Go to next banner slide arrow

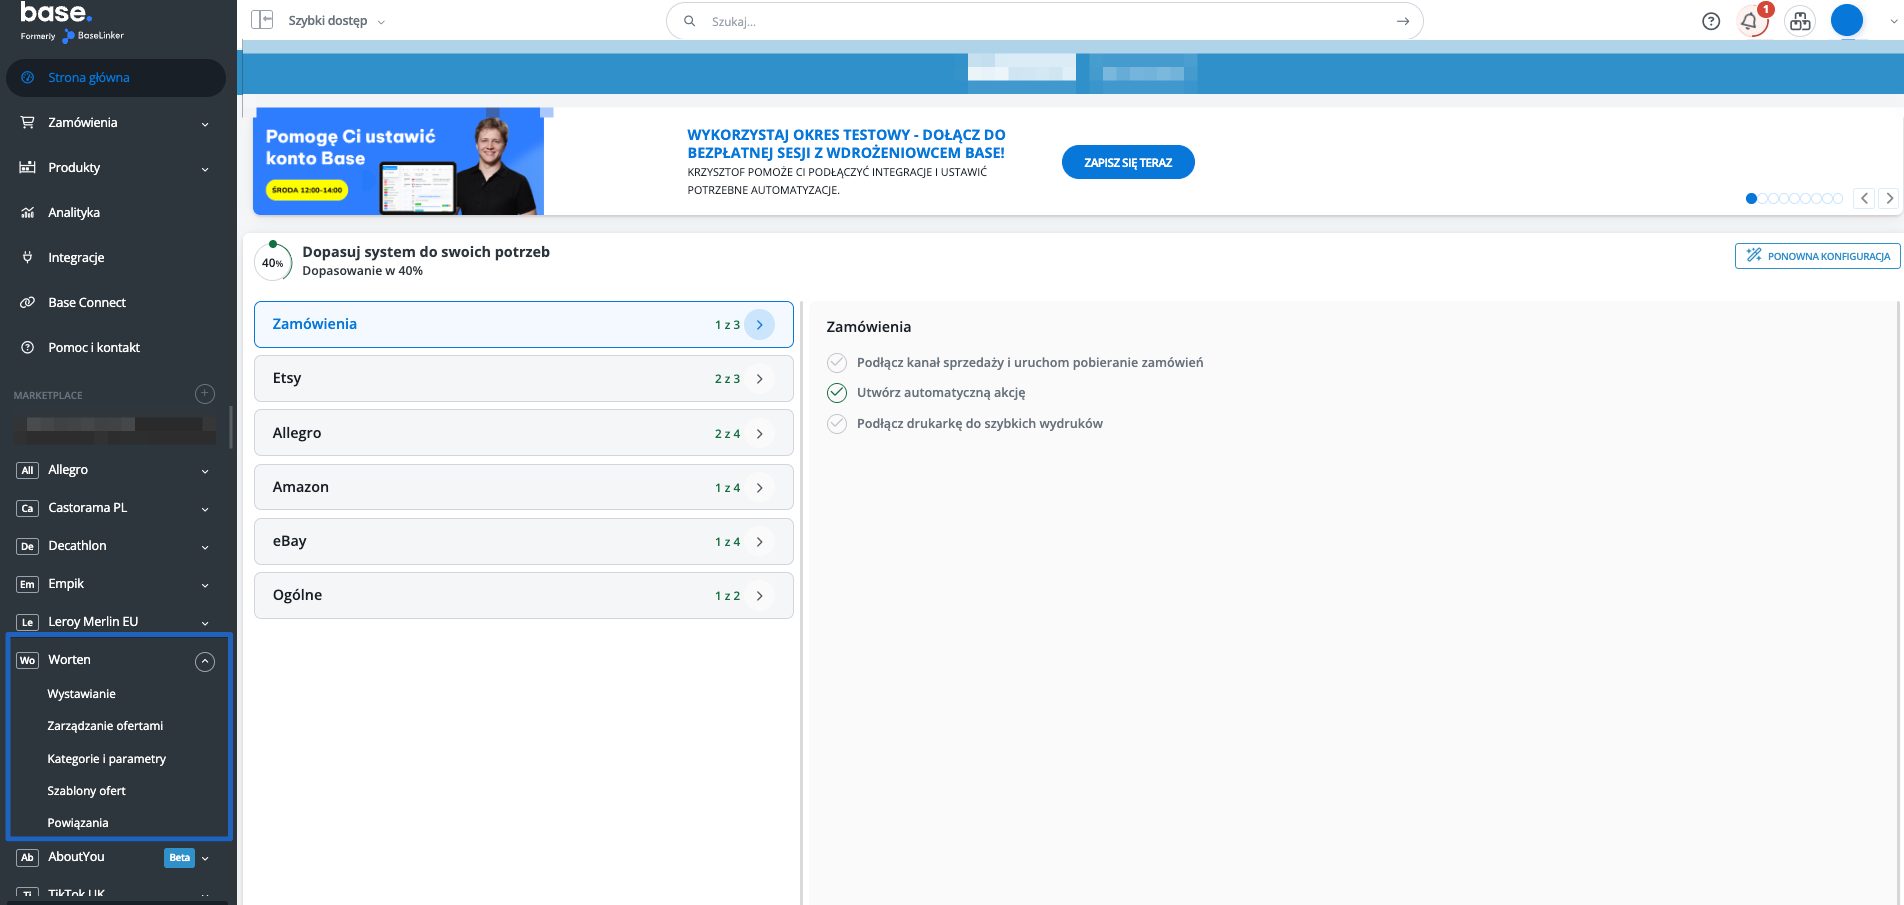tap(1889, 198)
